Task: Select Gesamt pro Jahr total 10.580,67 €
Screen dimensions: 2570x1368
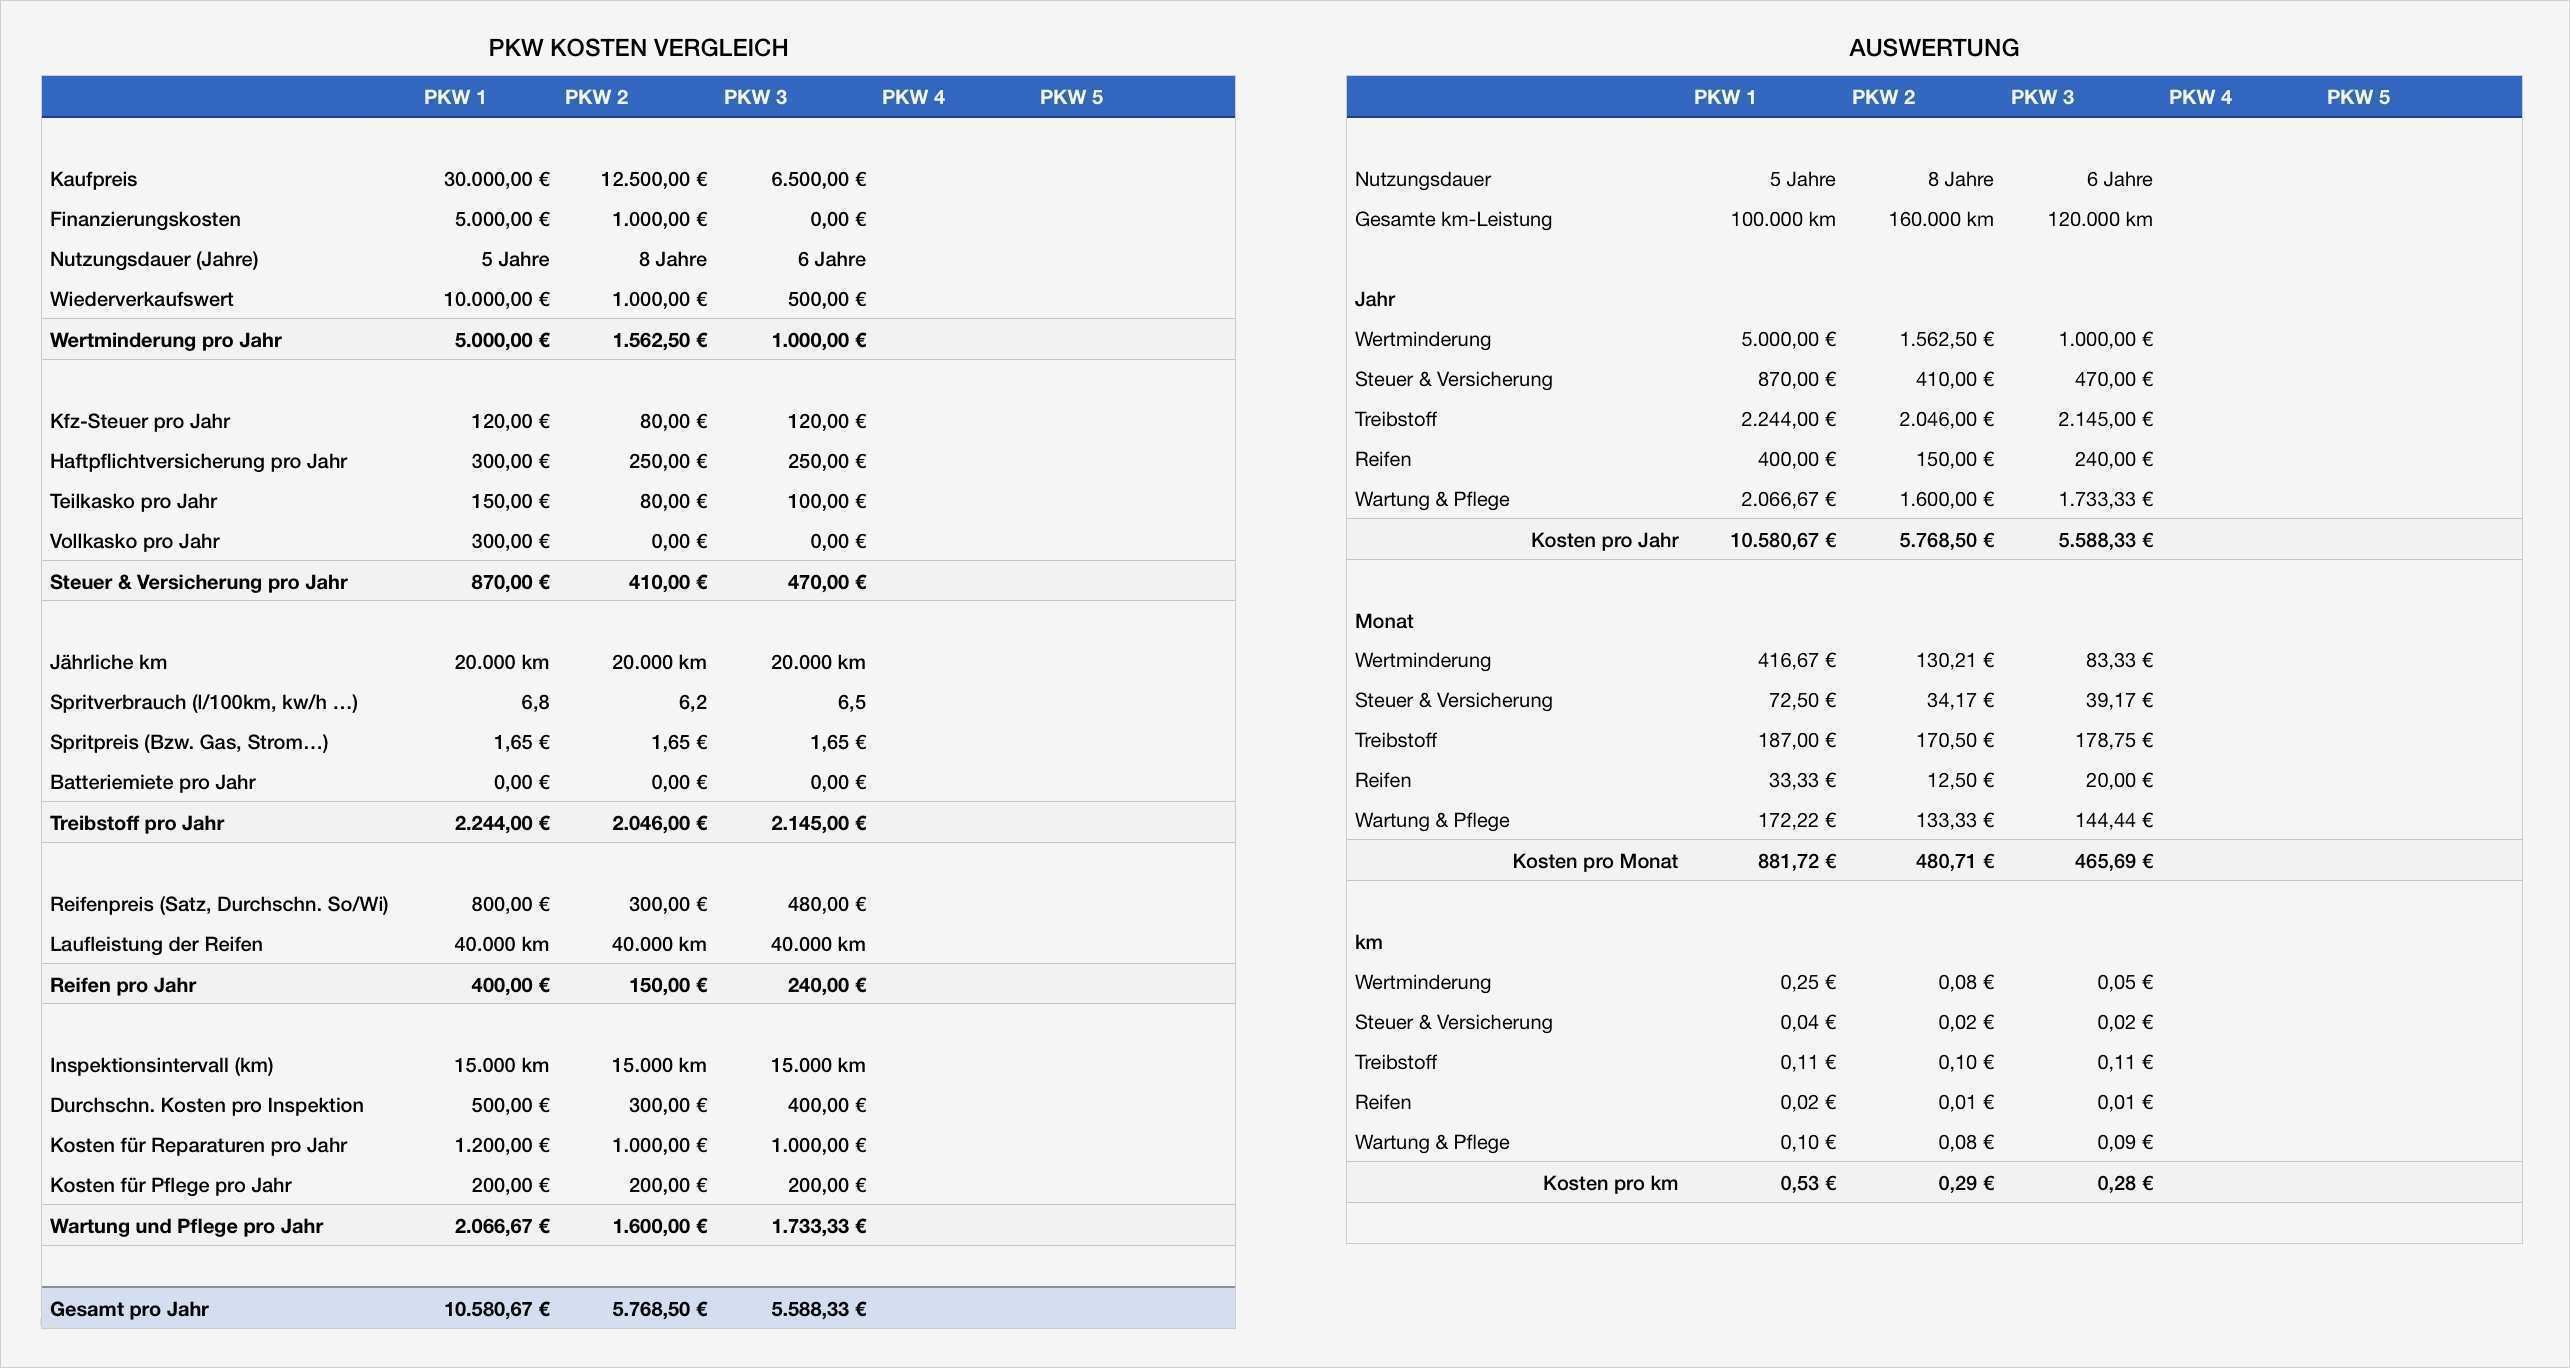Action: pyautogui.click(x=497, y=1309)
